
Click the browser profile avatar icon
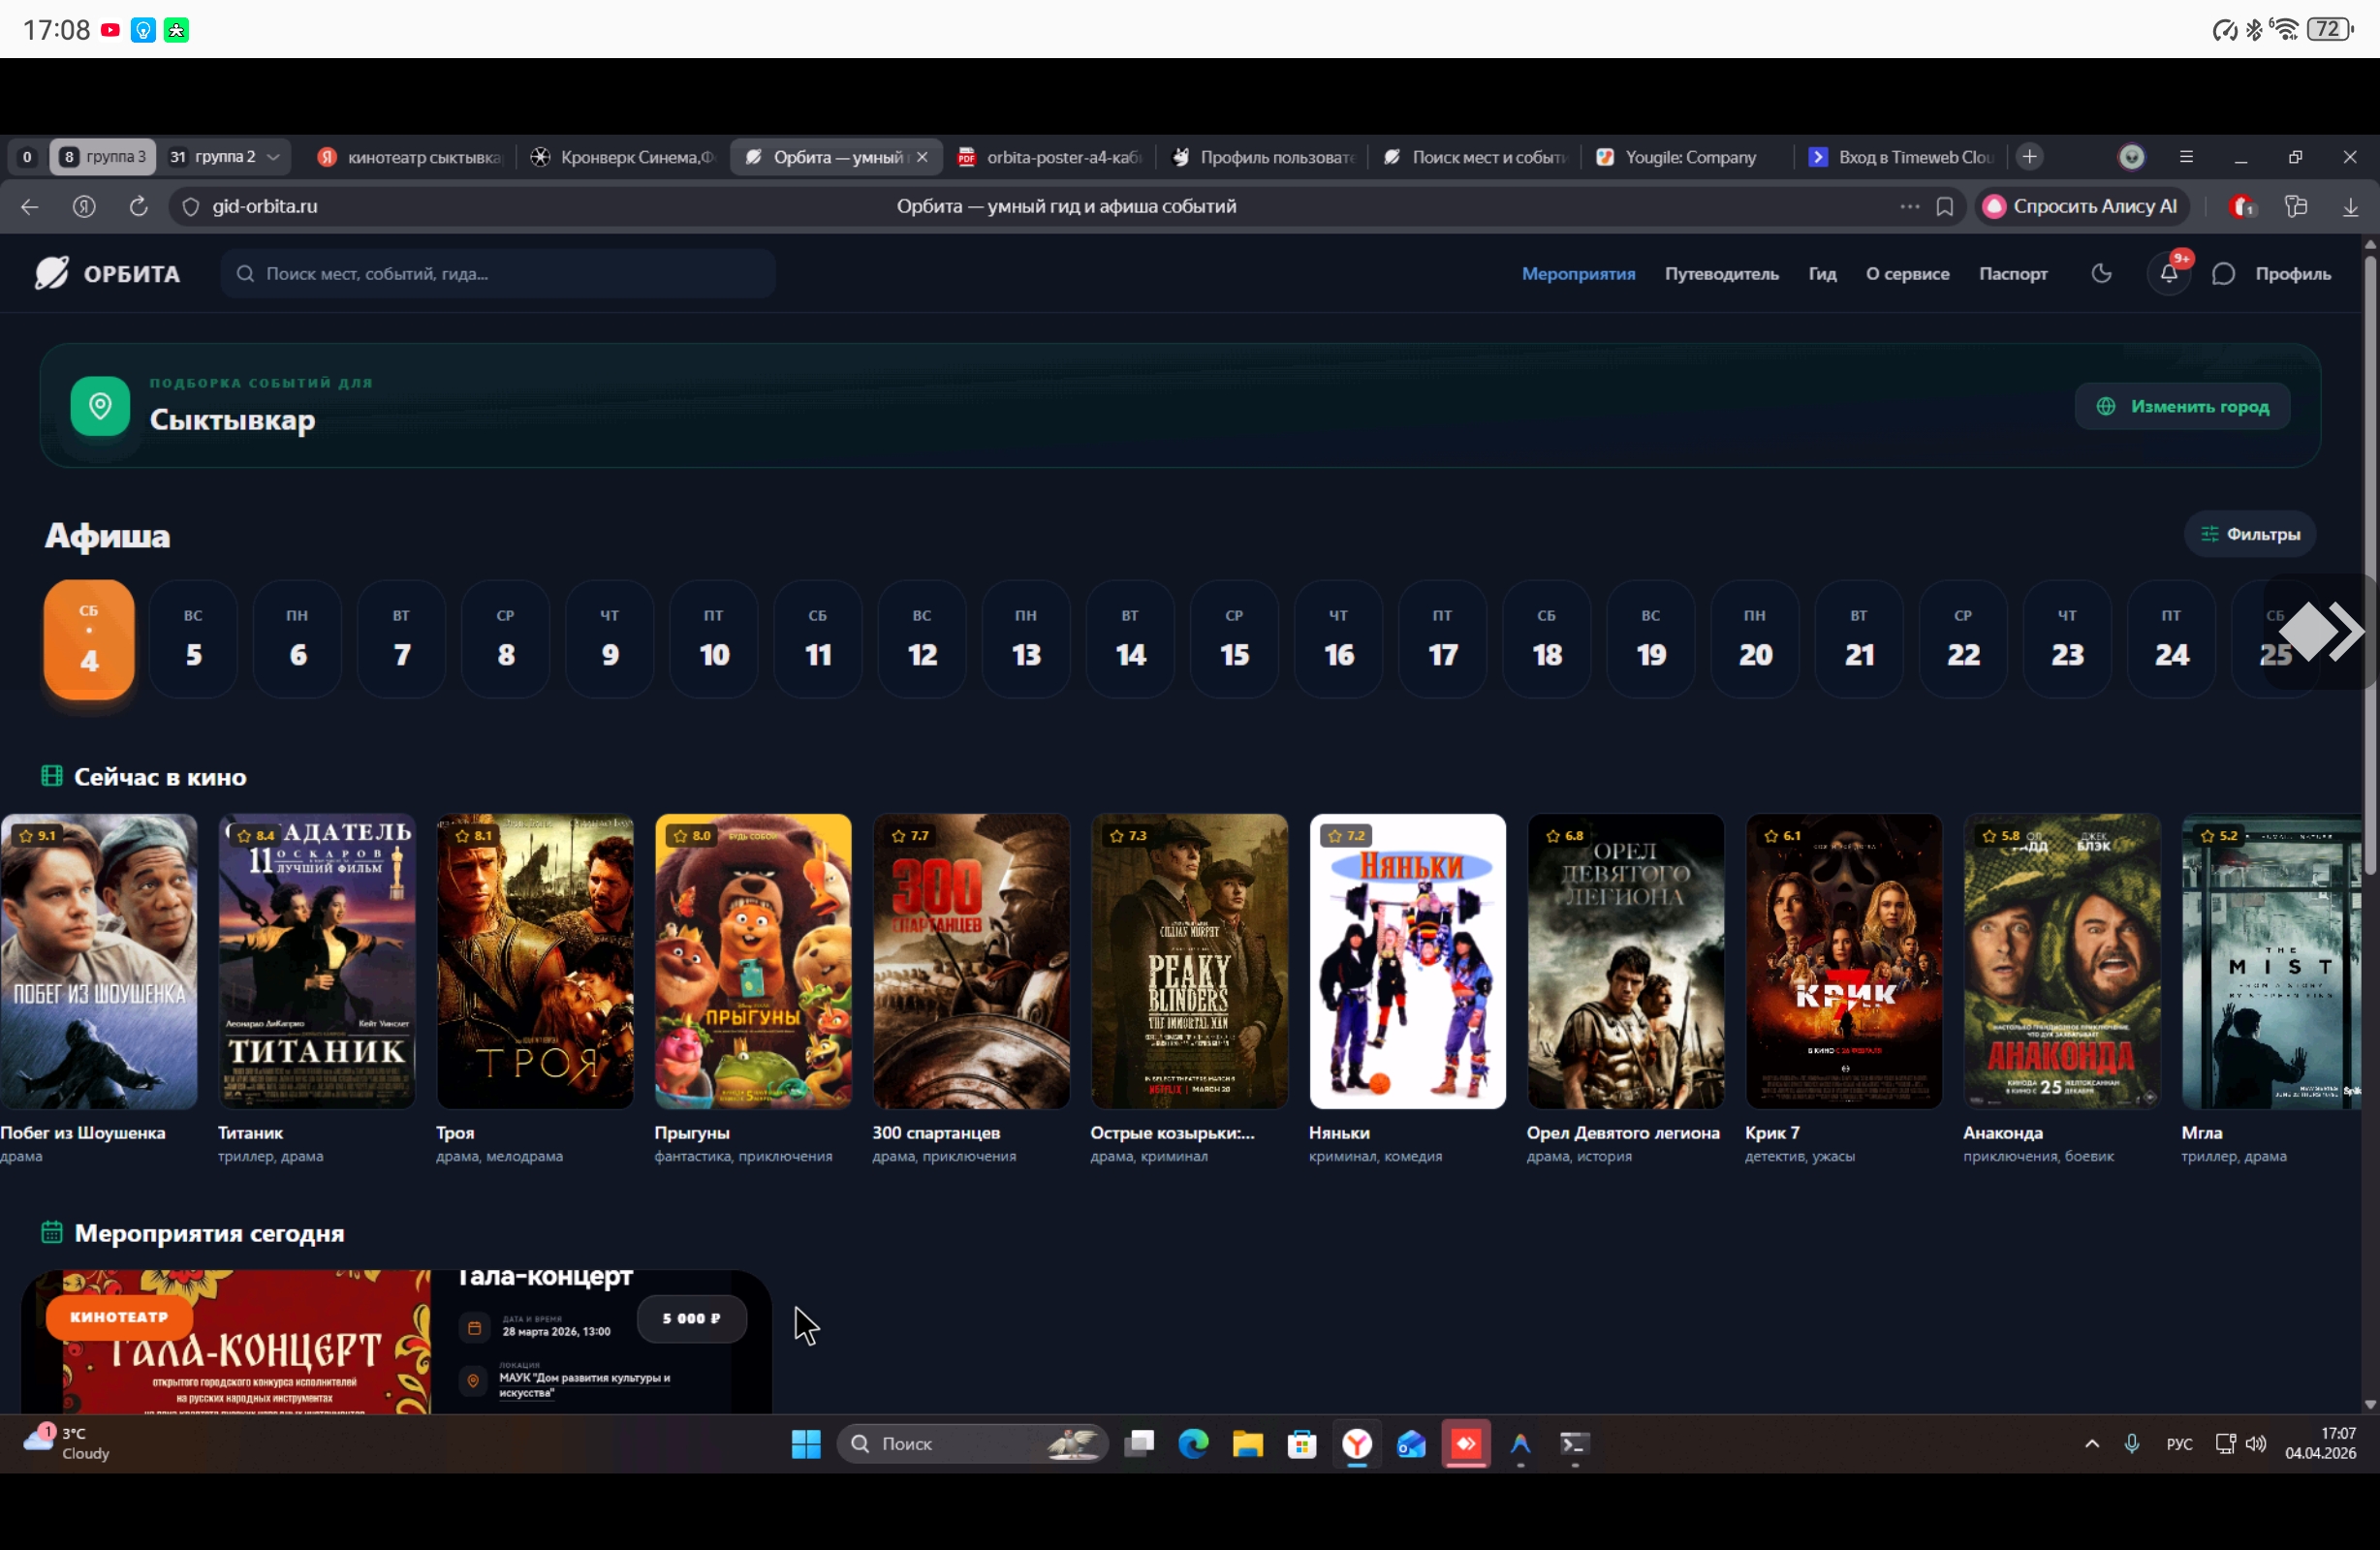coord(2132,157)
